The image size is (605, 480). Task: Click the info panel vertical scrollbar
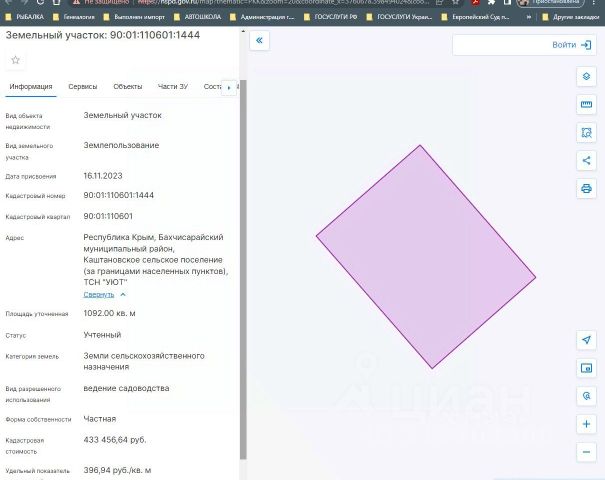click(x=243, y=270)
